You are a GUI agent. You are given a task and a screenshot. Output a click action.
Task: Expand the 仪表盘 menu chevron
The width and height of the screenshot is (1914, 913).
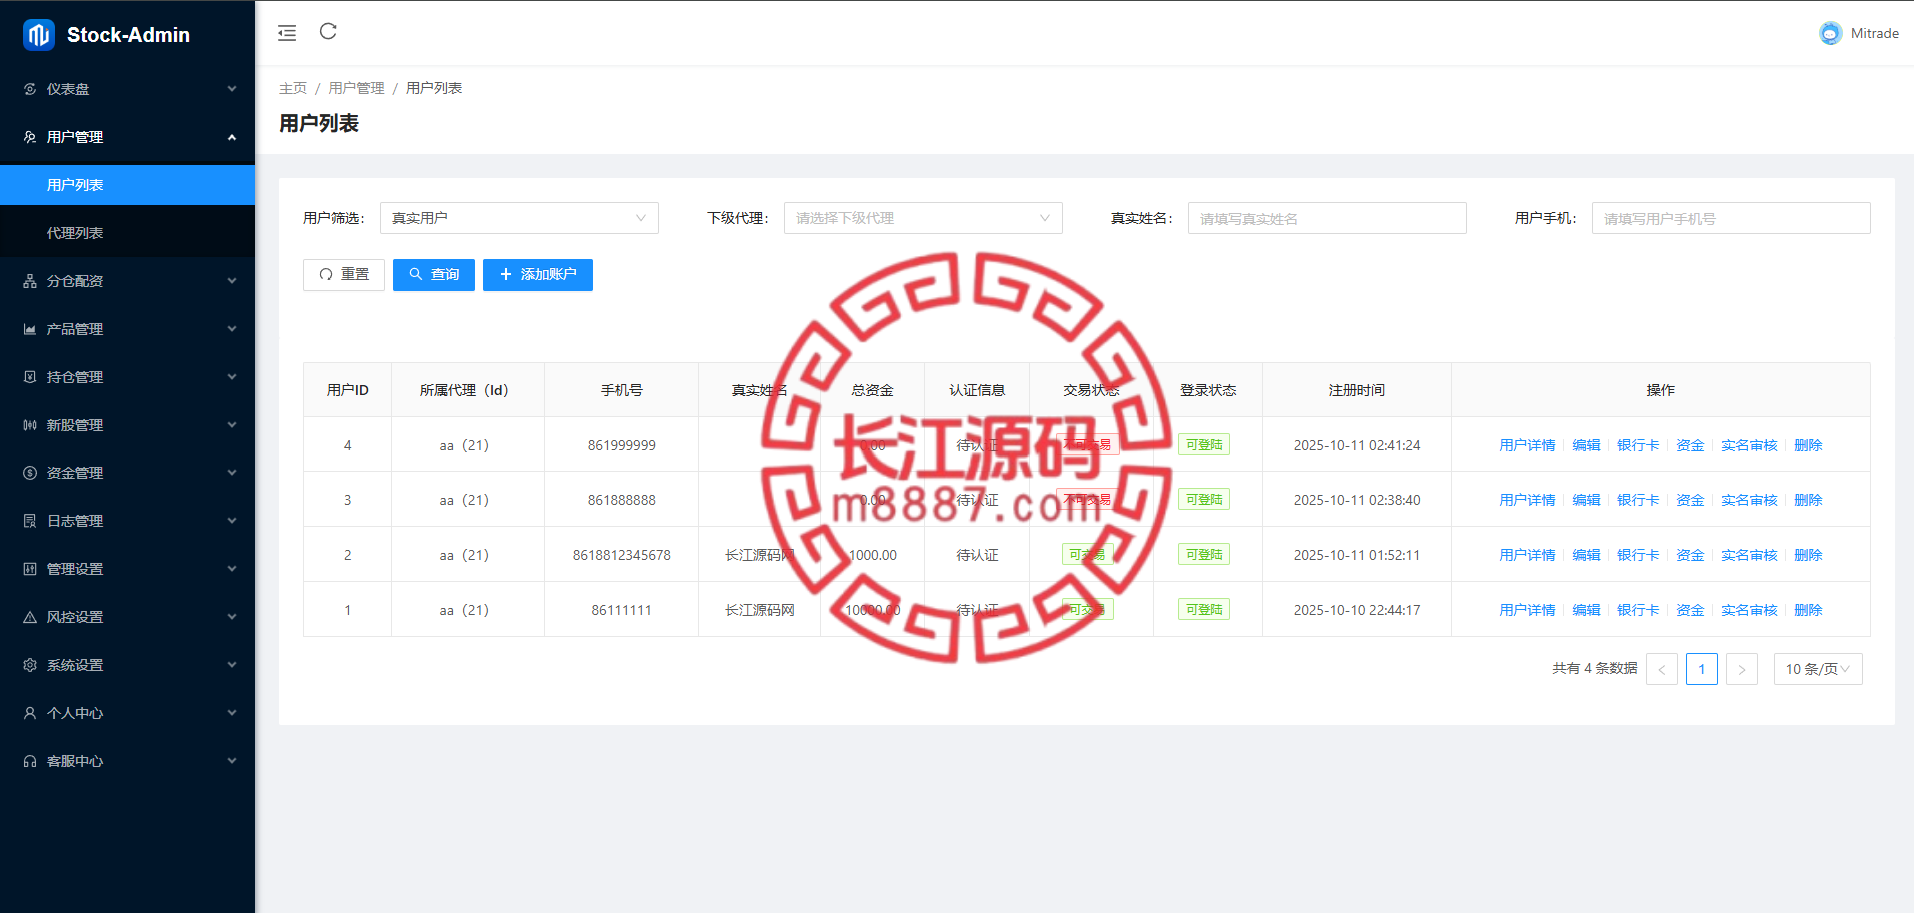tap(232, 89)
